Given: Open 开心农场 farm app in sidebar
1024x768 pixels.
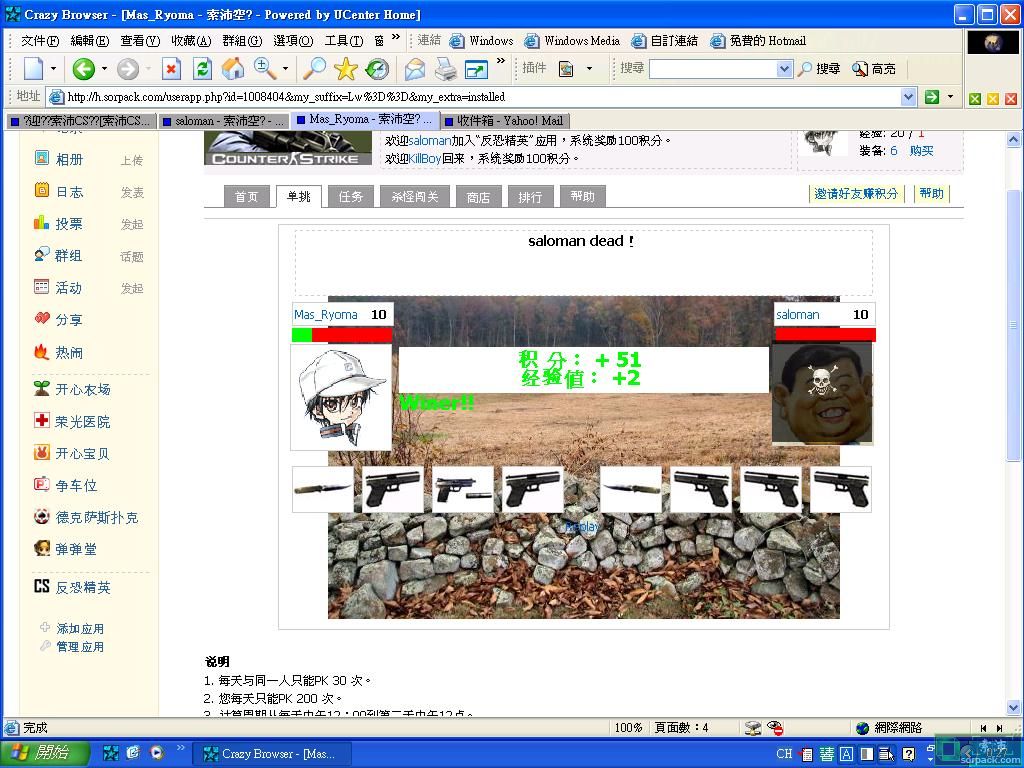Looking at the screenshot, I should point(82,389).
